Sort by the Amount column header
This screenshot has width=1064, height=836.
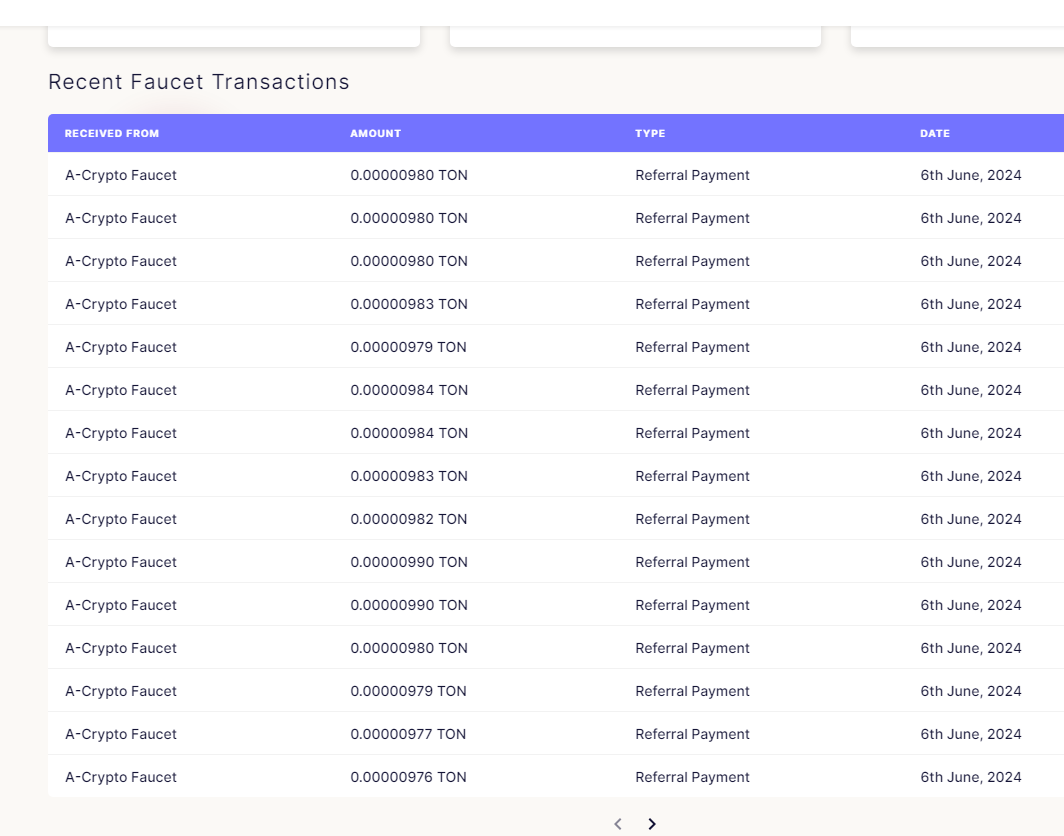click(x=375, y=133)
